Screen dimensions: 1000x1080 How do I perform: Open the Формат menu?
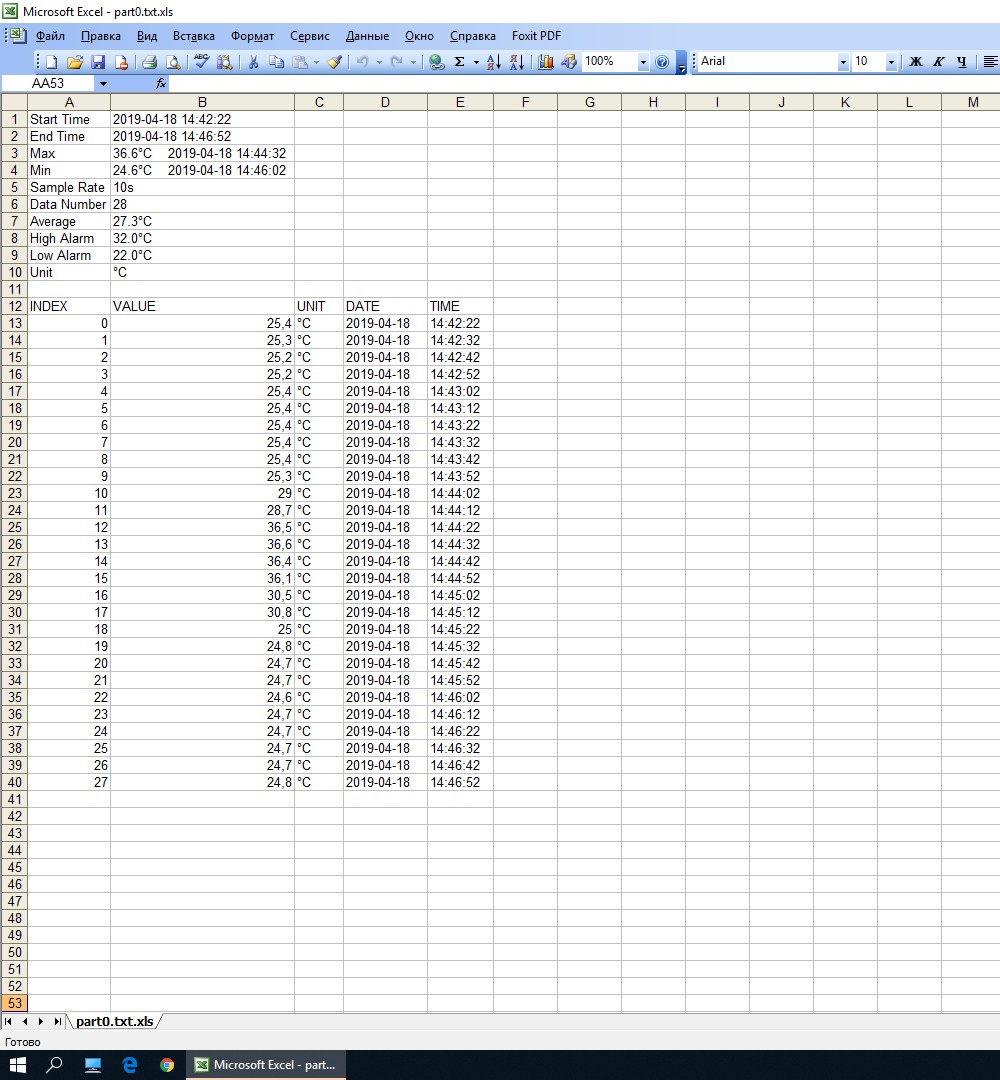point(252,36)
